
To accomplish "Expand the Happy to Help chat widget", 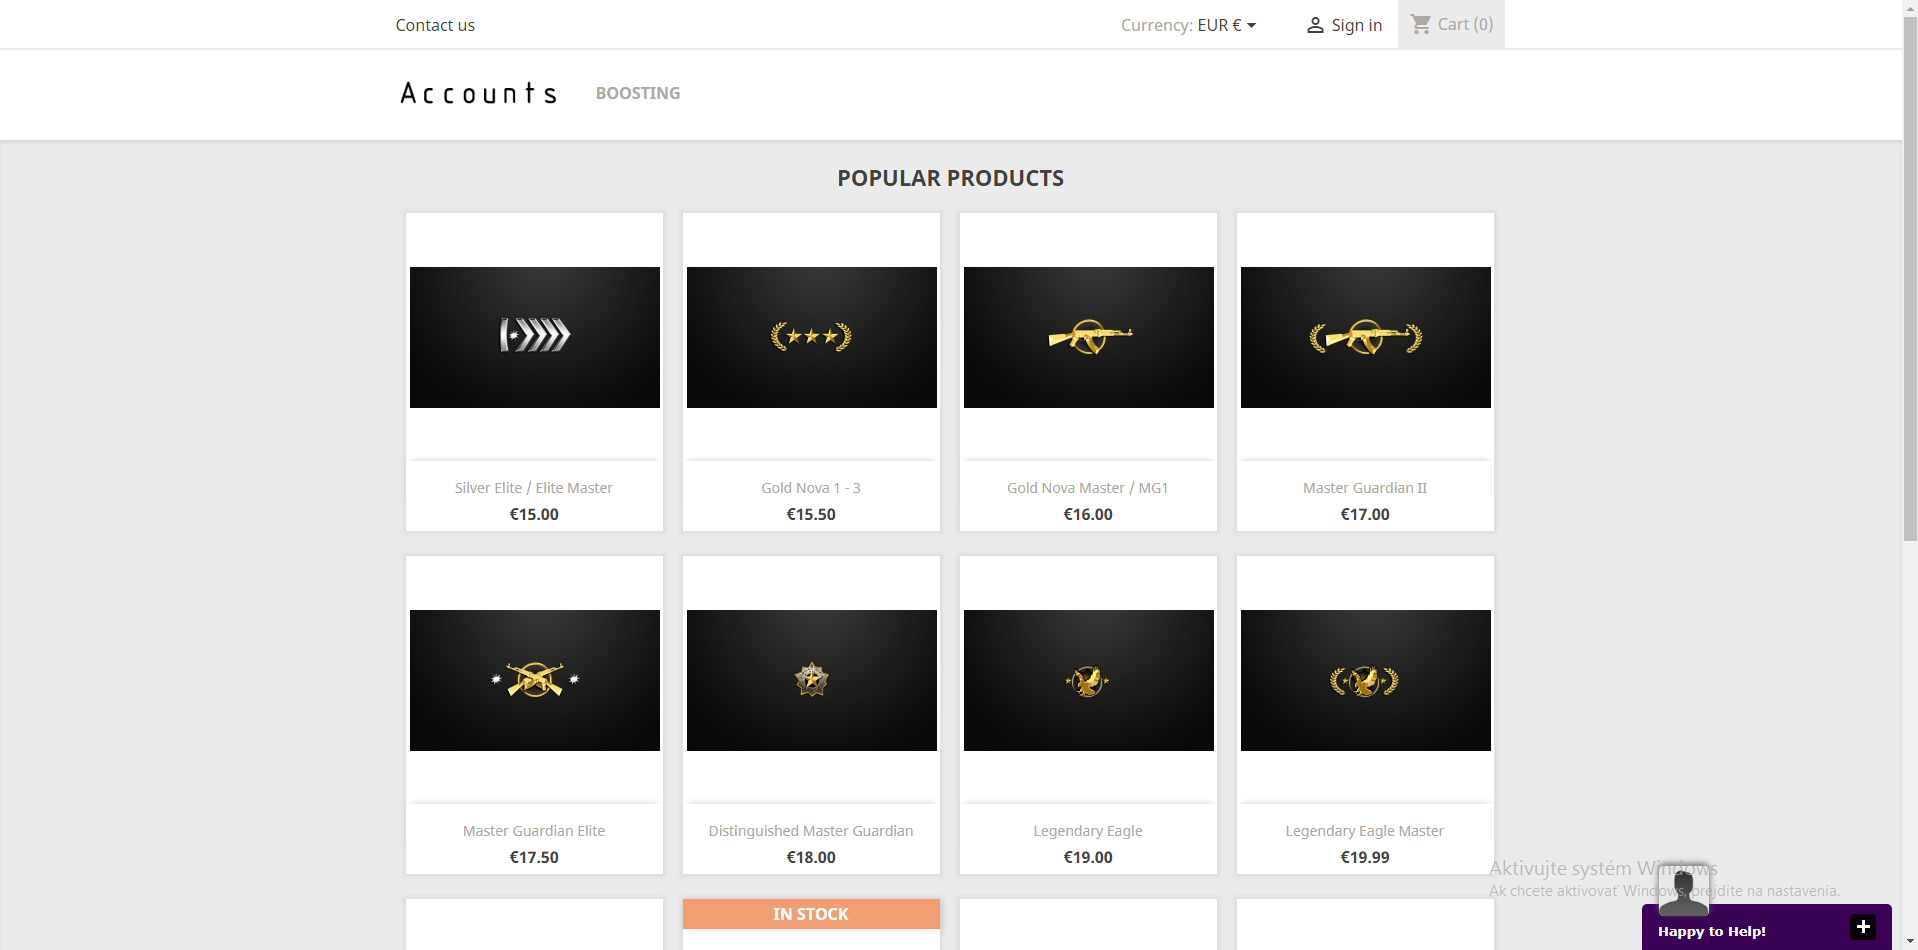I will 1862,927.
